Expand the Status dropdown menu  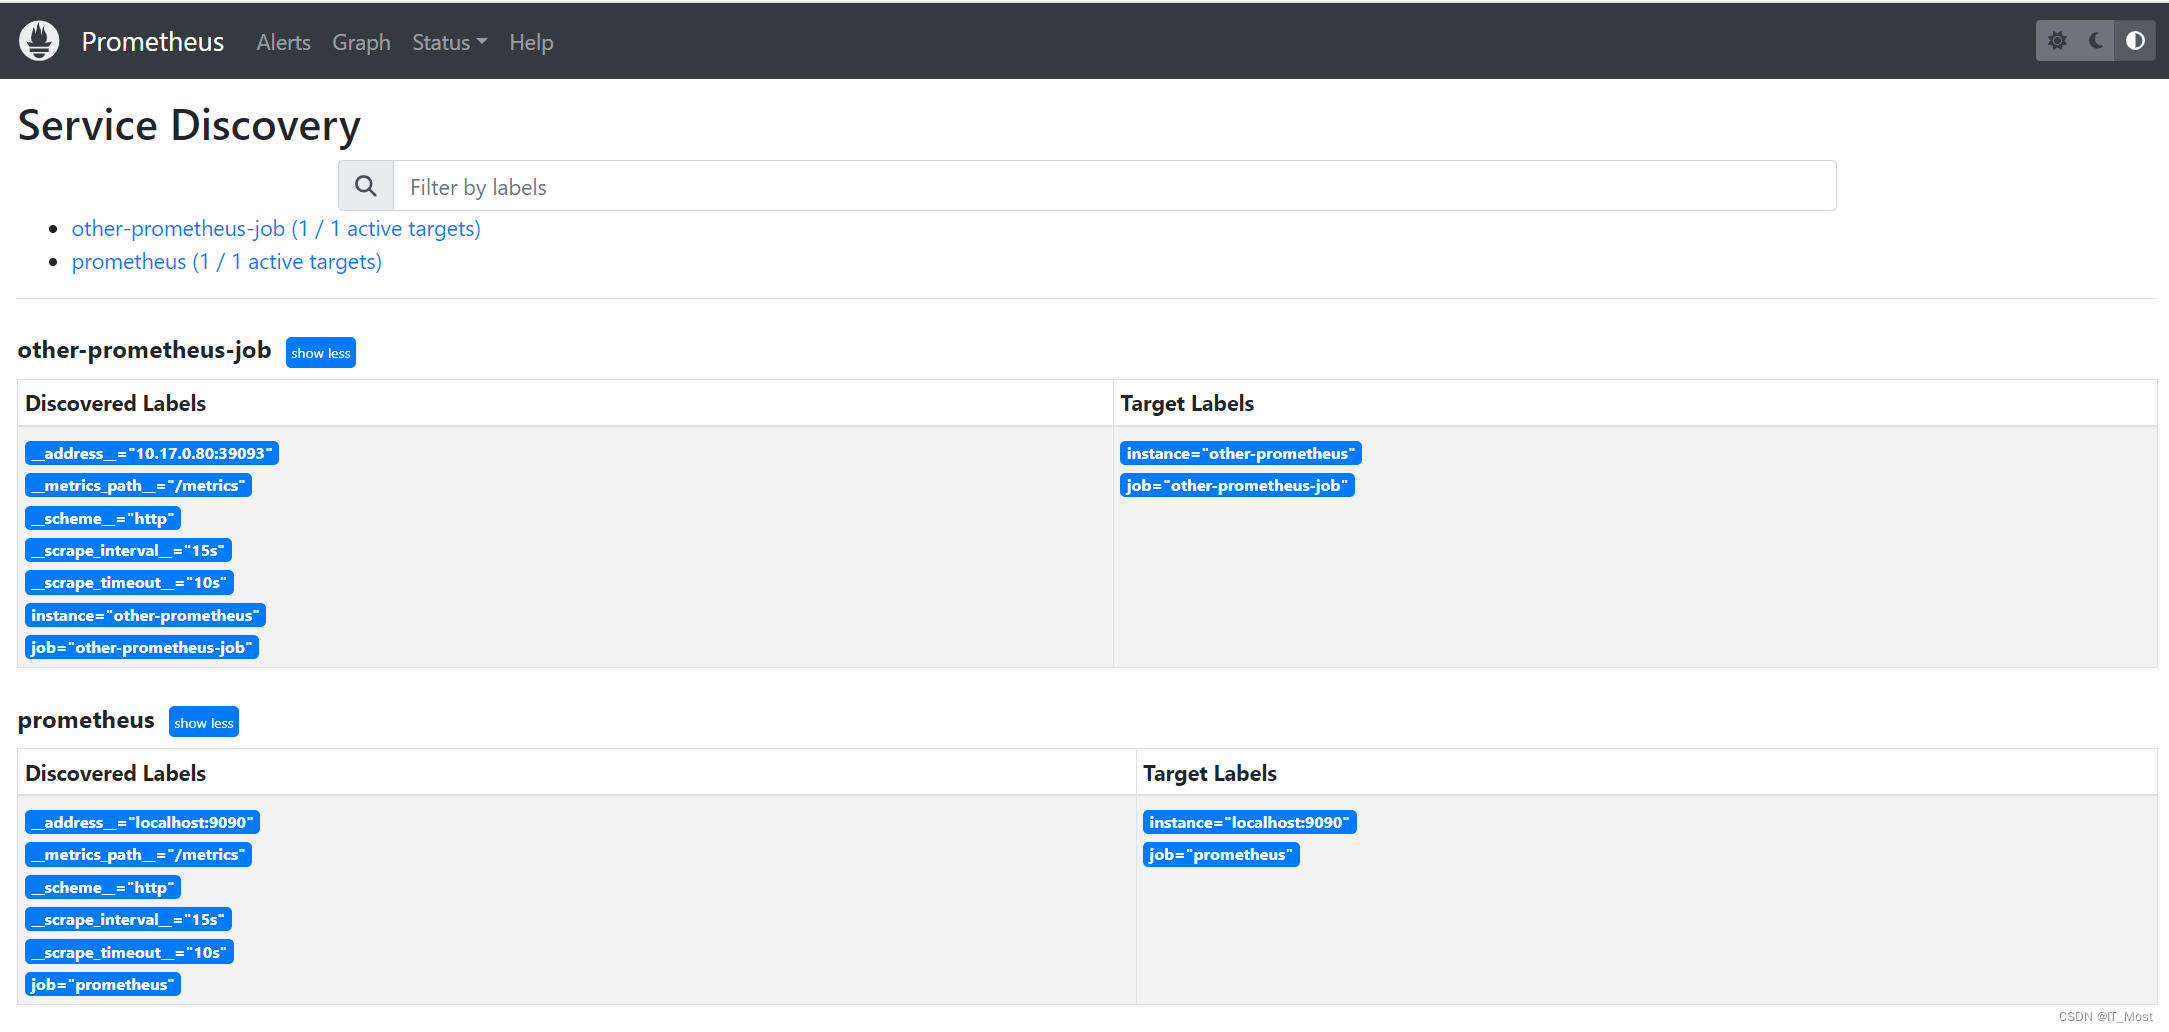pyautogui.click(x=449, y=42)
